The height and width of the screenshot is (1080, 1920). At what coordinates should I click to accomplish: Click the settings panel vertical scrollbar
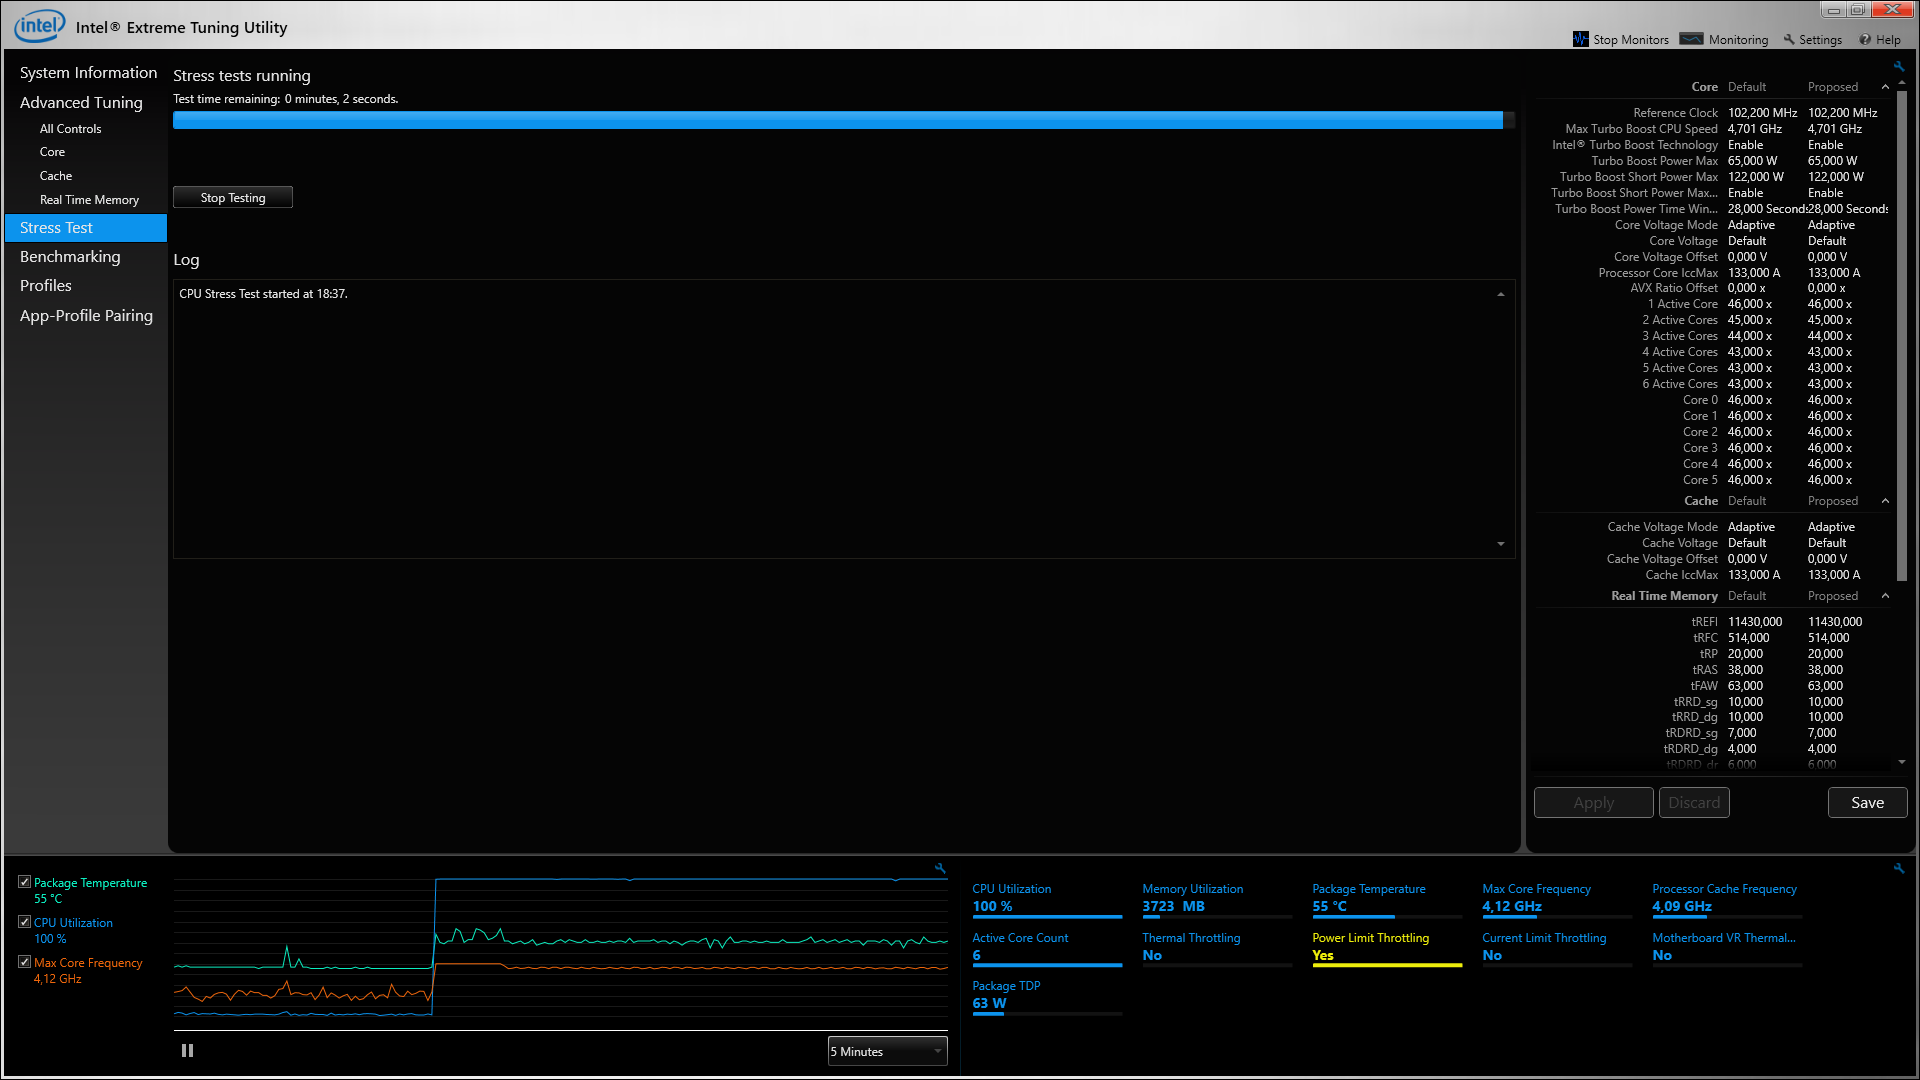[x=1902, y=335]
